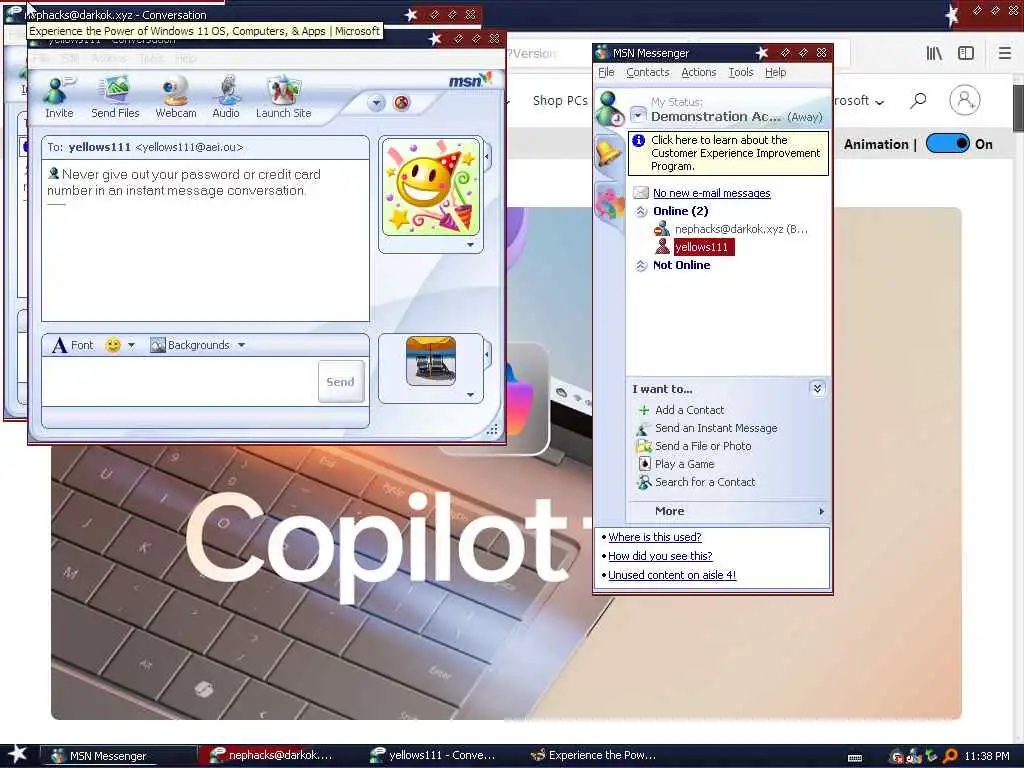Open browser library icon
This screenshot has height=768, width=1024.
[x=934, y=53]
